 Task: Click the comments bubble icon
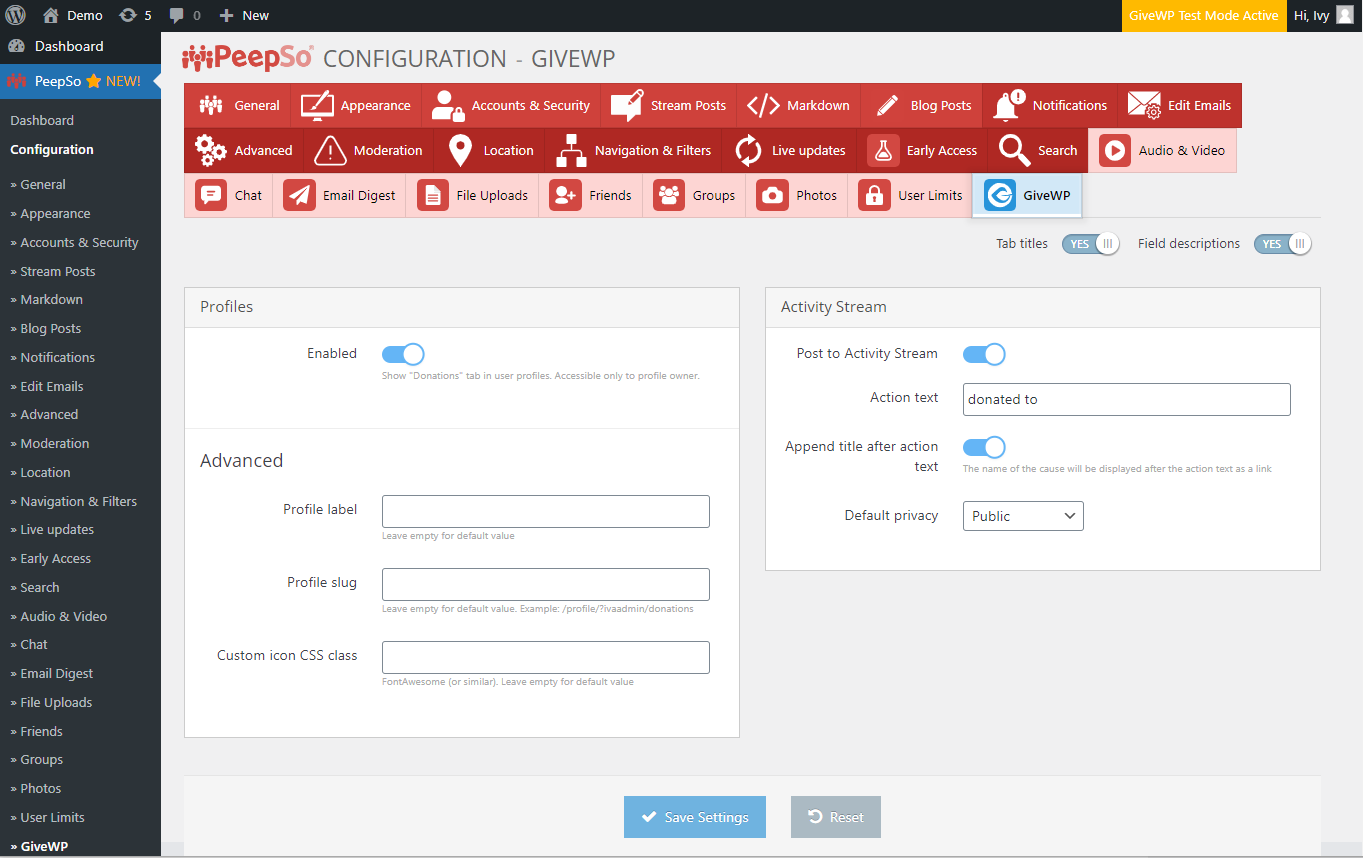(177, 15)
